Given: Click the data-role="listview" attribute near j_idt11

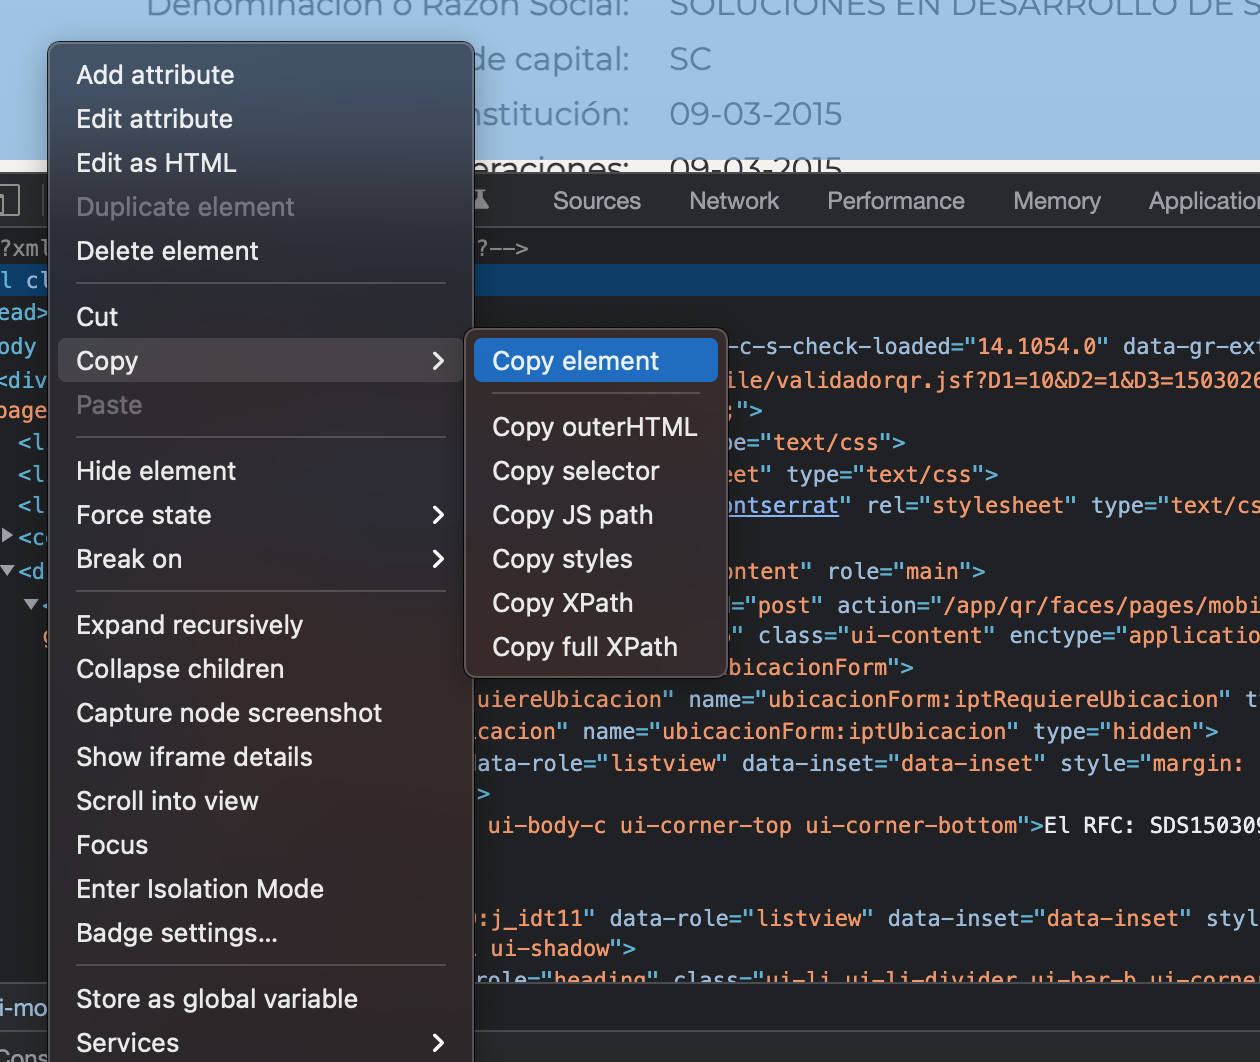Looking at the screenshot, I should tap(741, 919).
